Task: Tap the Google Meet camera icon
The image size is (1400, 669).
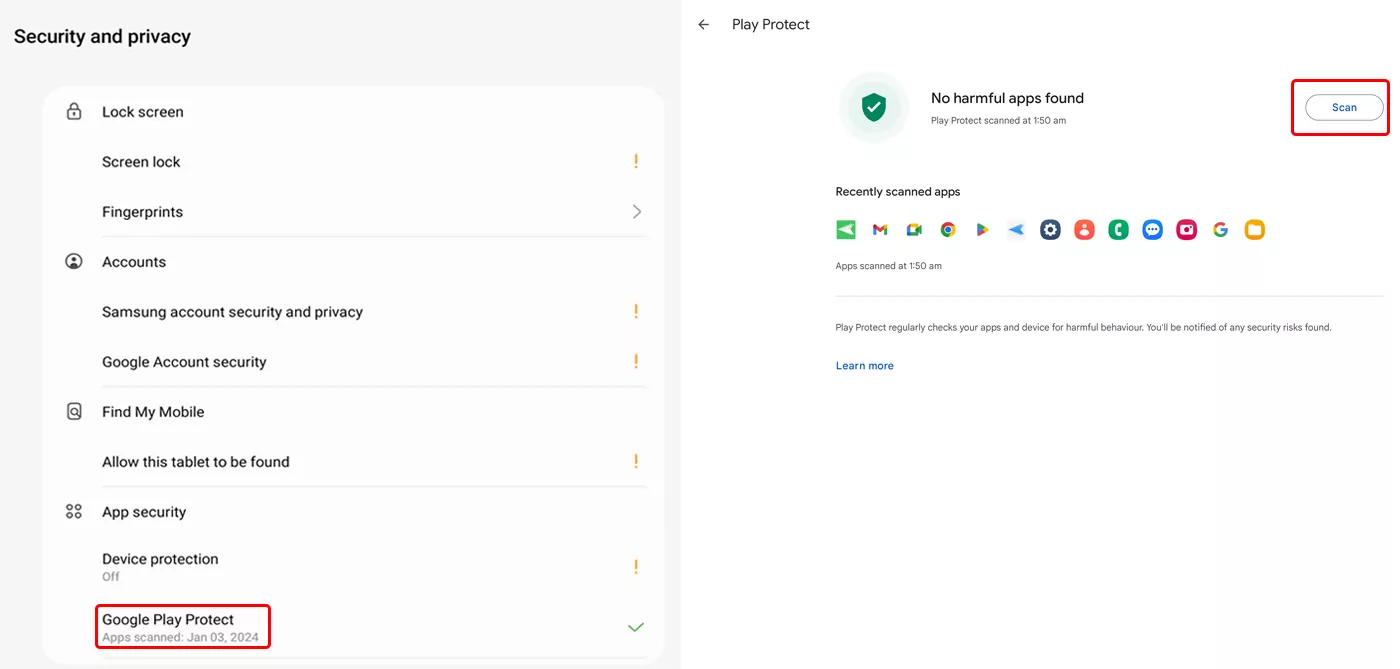Action: click(x=914, y=230)
